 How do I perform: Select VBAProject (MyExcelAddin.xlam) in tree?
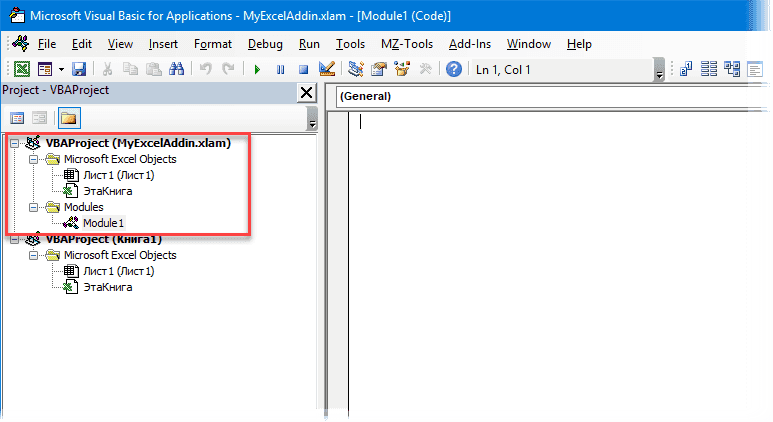138,143
